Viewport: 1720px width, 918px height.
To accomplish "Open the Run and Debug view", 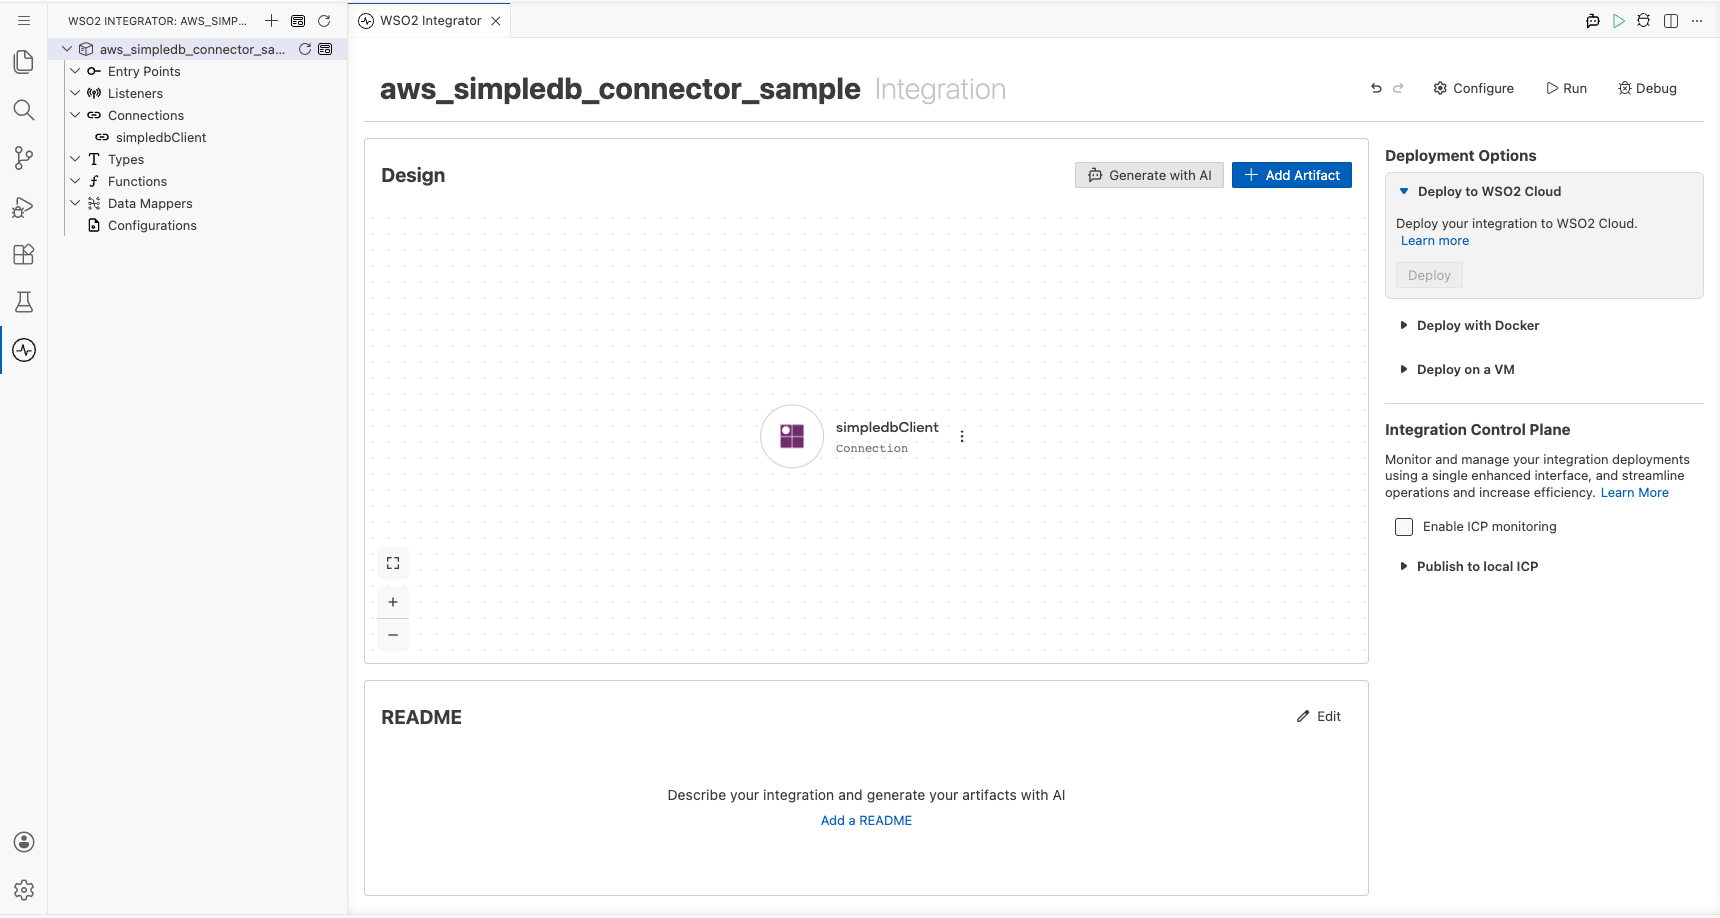I will [x=24, y=206].
